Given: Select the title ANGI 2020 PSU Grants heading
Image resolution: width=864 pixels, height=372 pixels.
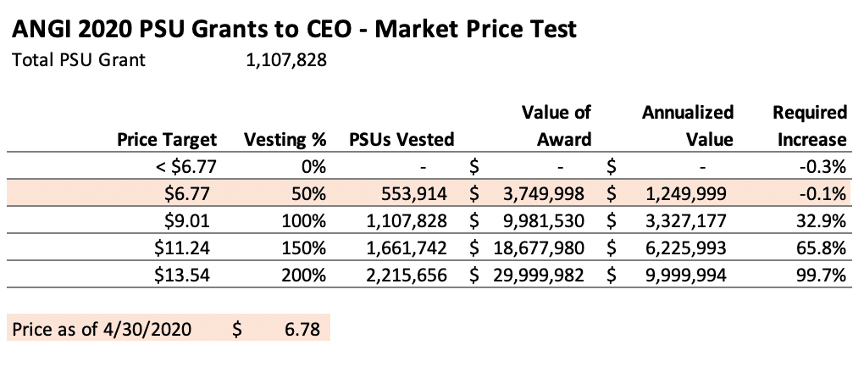Looking at the screenshot, I should 294,29.
